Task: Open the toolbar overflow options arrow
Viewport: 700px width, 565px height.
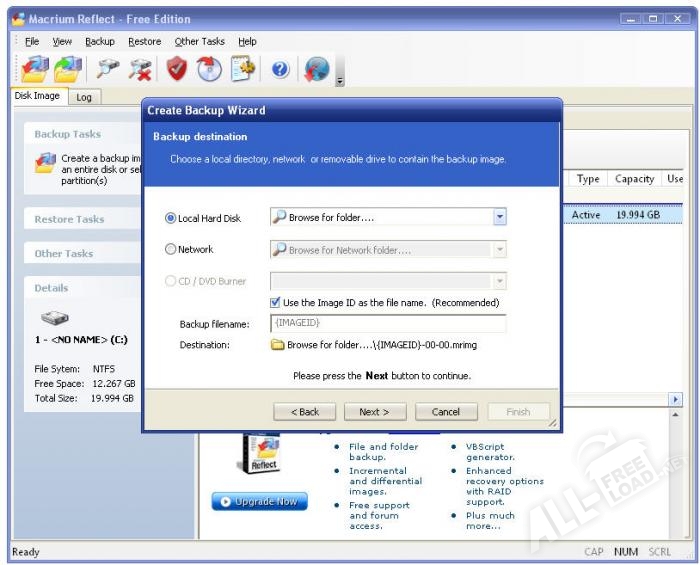Action: [340, 81]
